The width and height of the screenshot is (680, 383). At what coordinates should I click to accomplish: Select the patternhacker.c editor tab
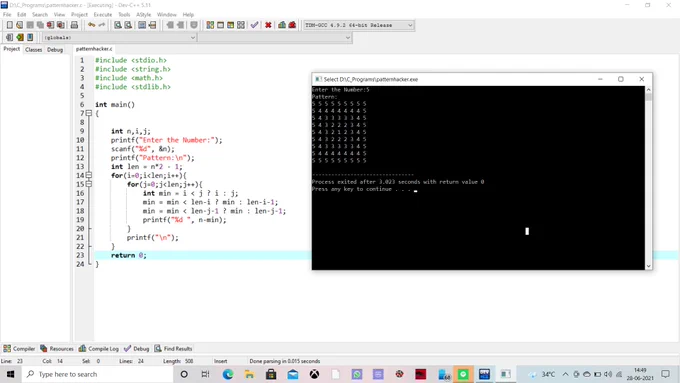coord(94,49)
